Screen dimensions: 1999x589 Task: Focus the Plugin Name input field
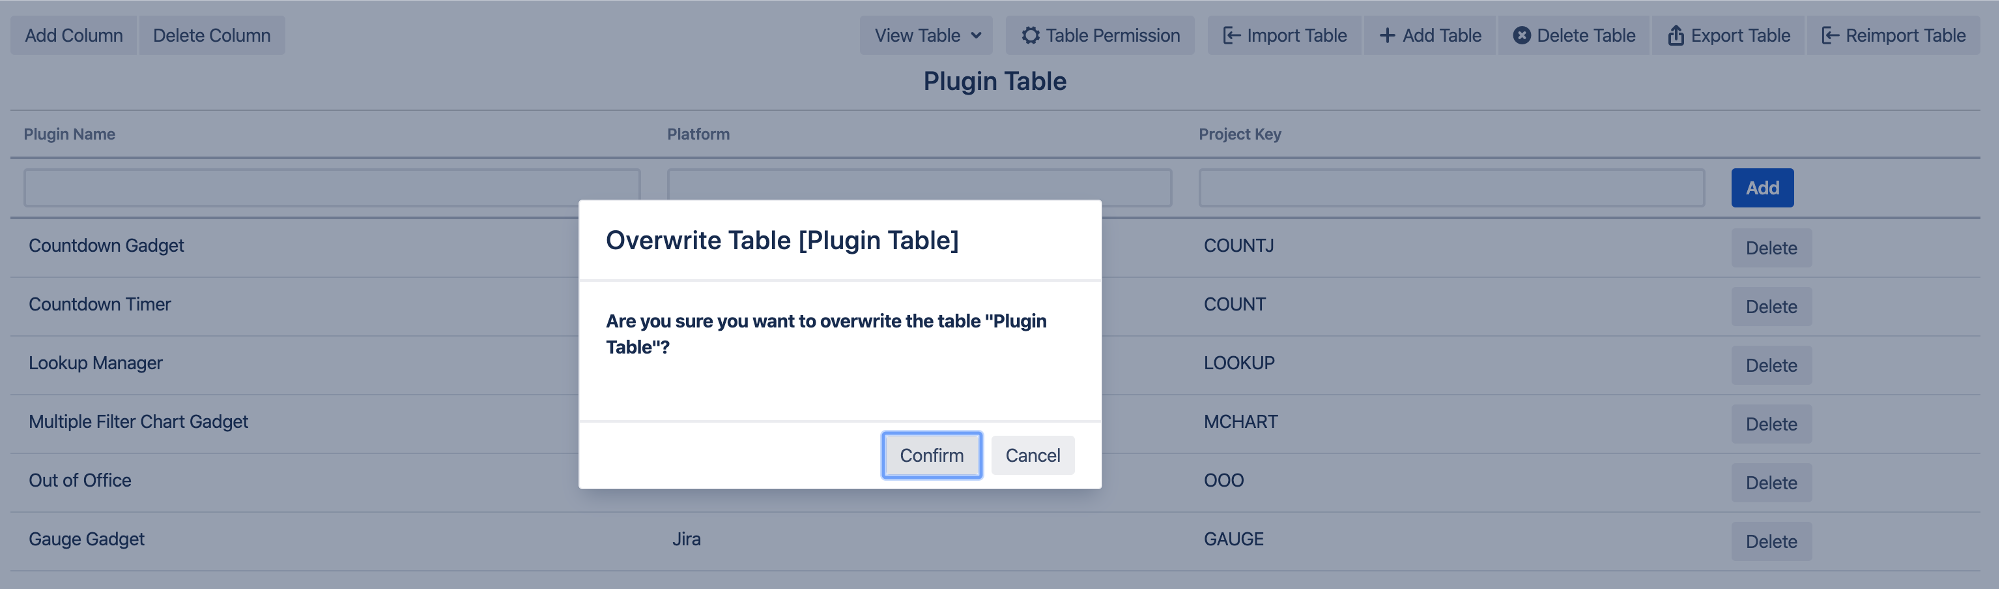tap(300, 188)
